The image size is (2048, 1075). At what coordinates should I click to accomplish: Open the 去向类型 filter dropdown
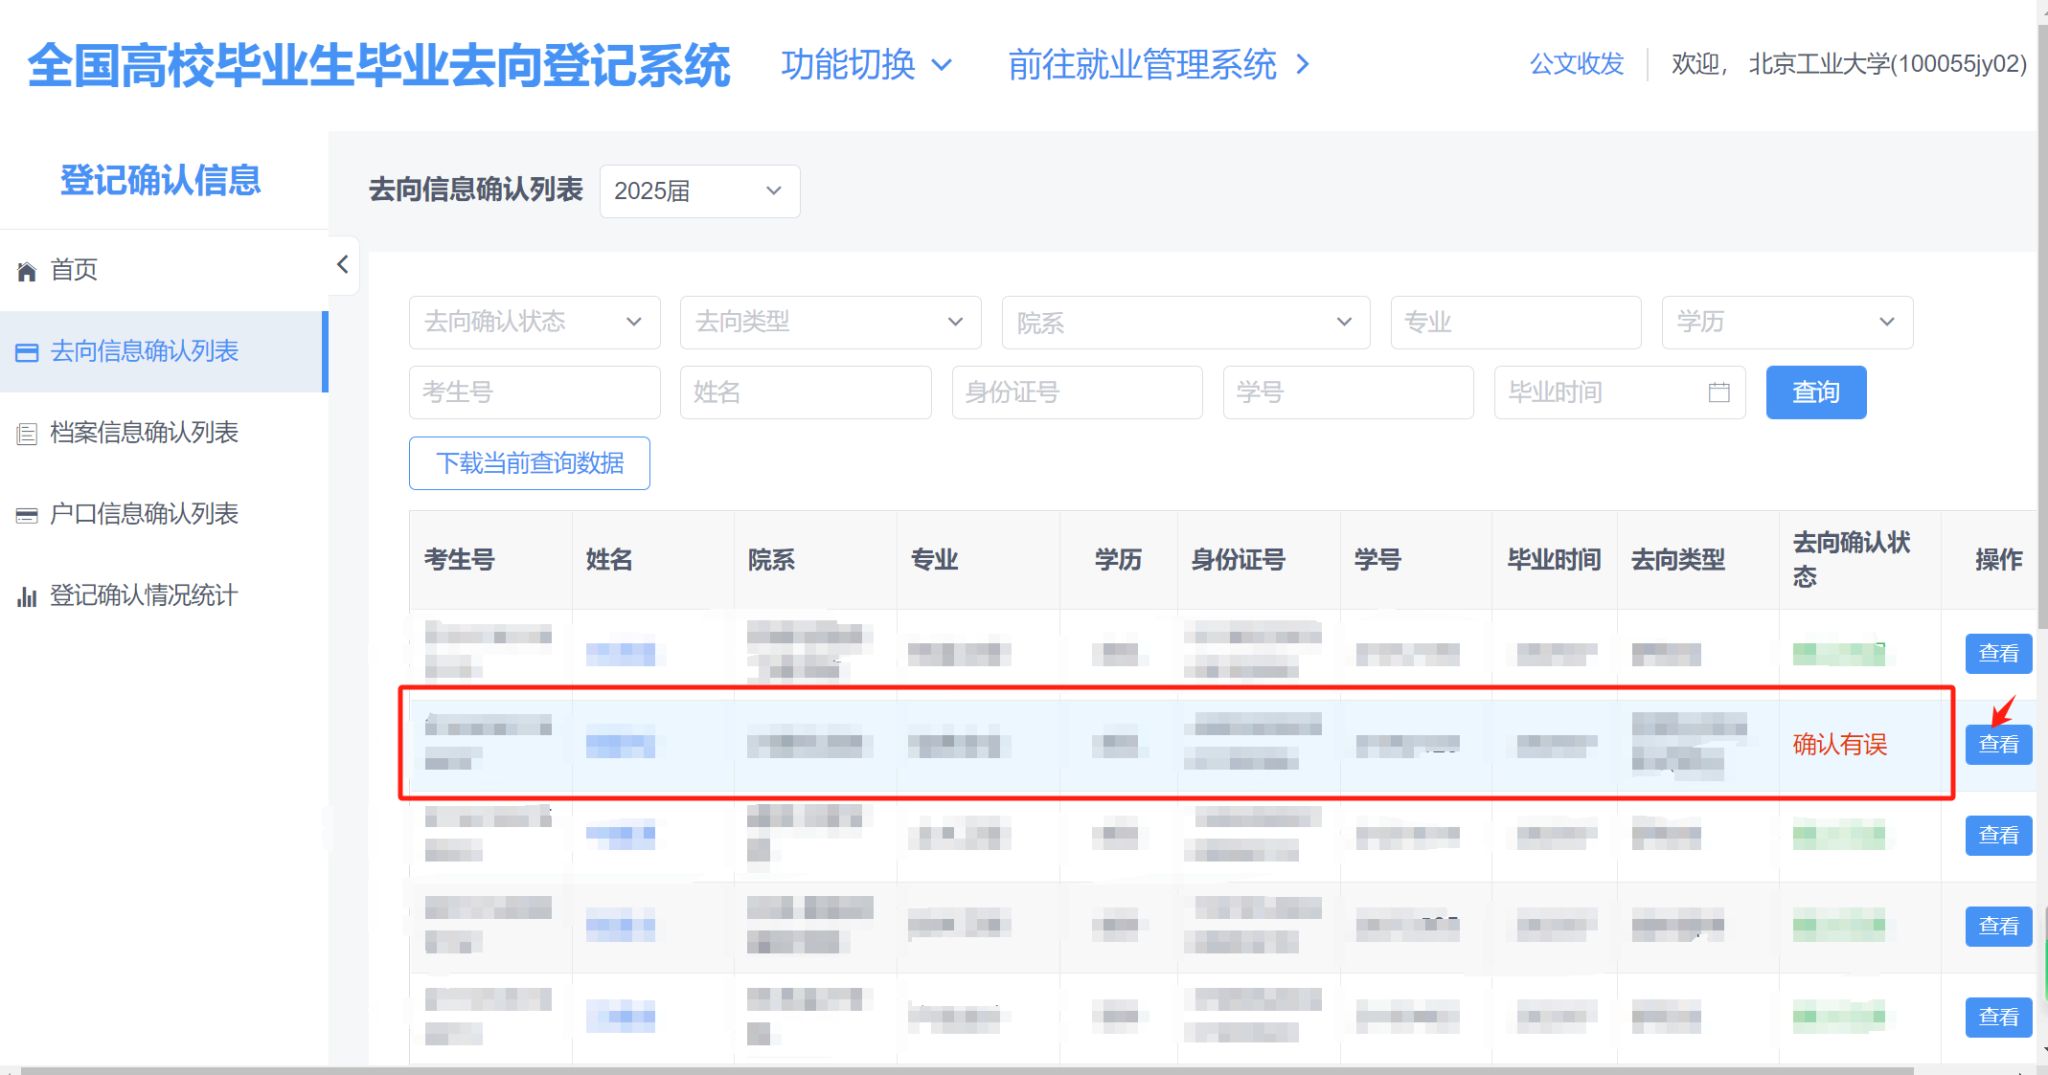[829, 322]
